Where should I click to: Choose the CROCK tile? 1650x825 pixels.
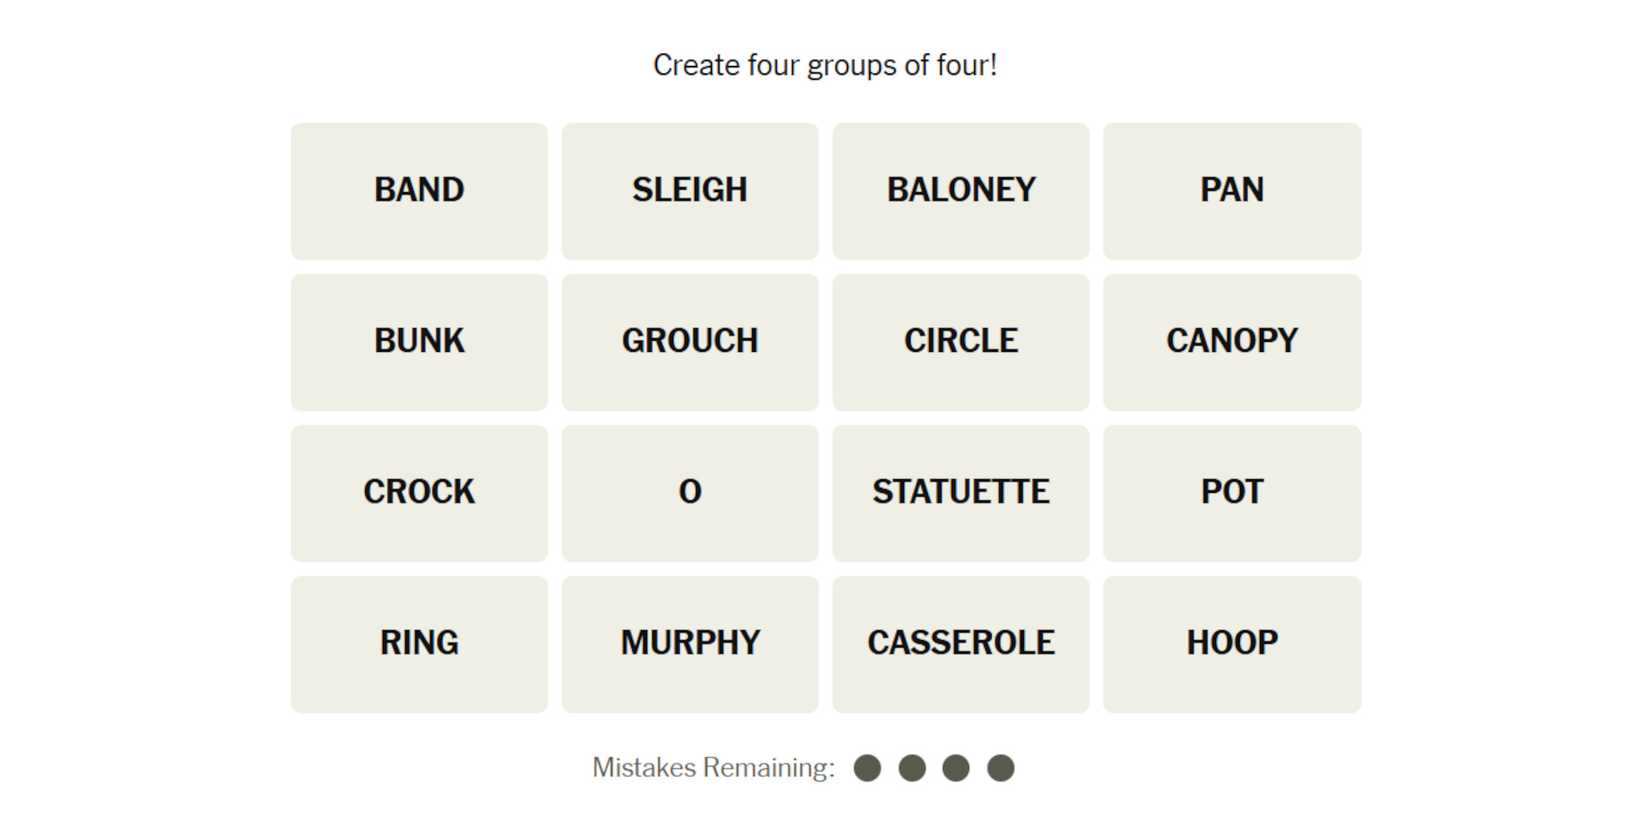click(419, 493)
